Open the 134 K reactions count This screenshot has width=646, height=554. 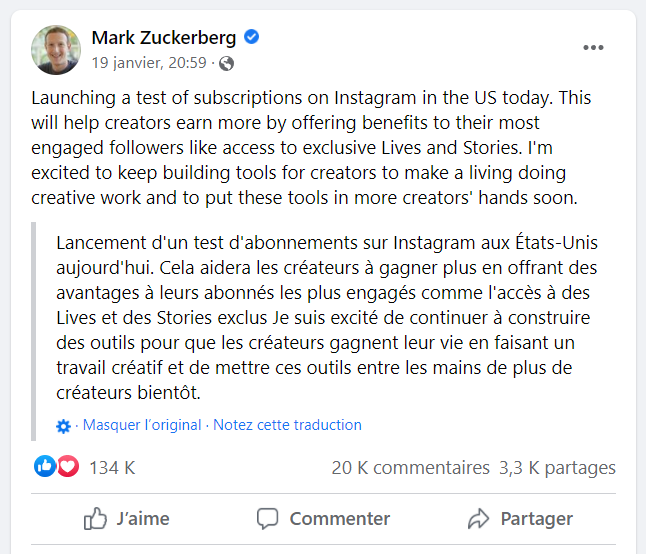coord(112,467)
